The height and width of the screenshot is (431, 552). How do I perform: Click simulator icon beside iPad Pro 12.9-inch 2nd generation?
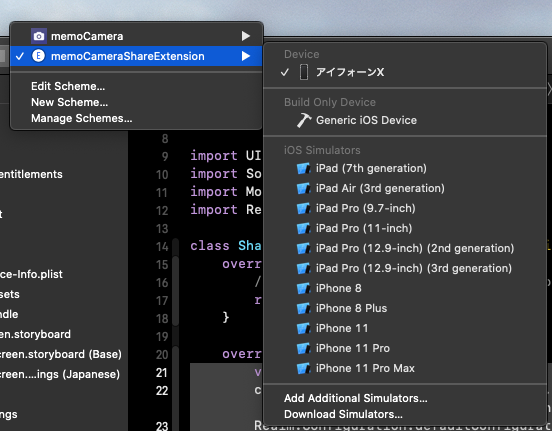click(x=303, y=248)
